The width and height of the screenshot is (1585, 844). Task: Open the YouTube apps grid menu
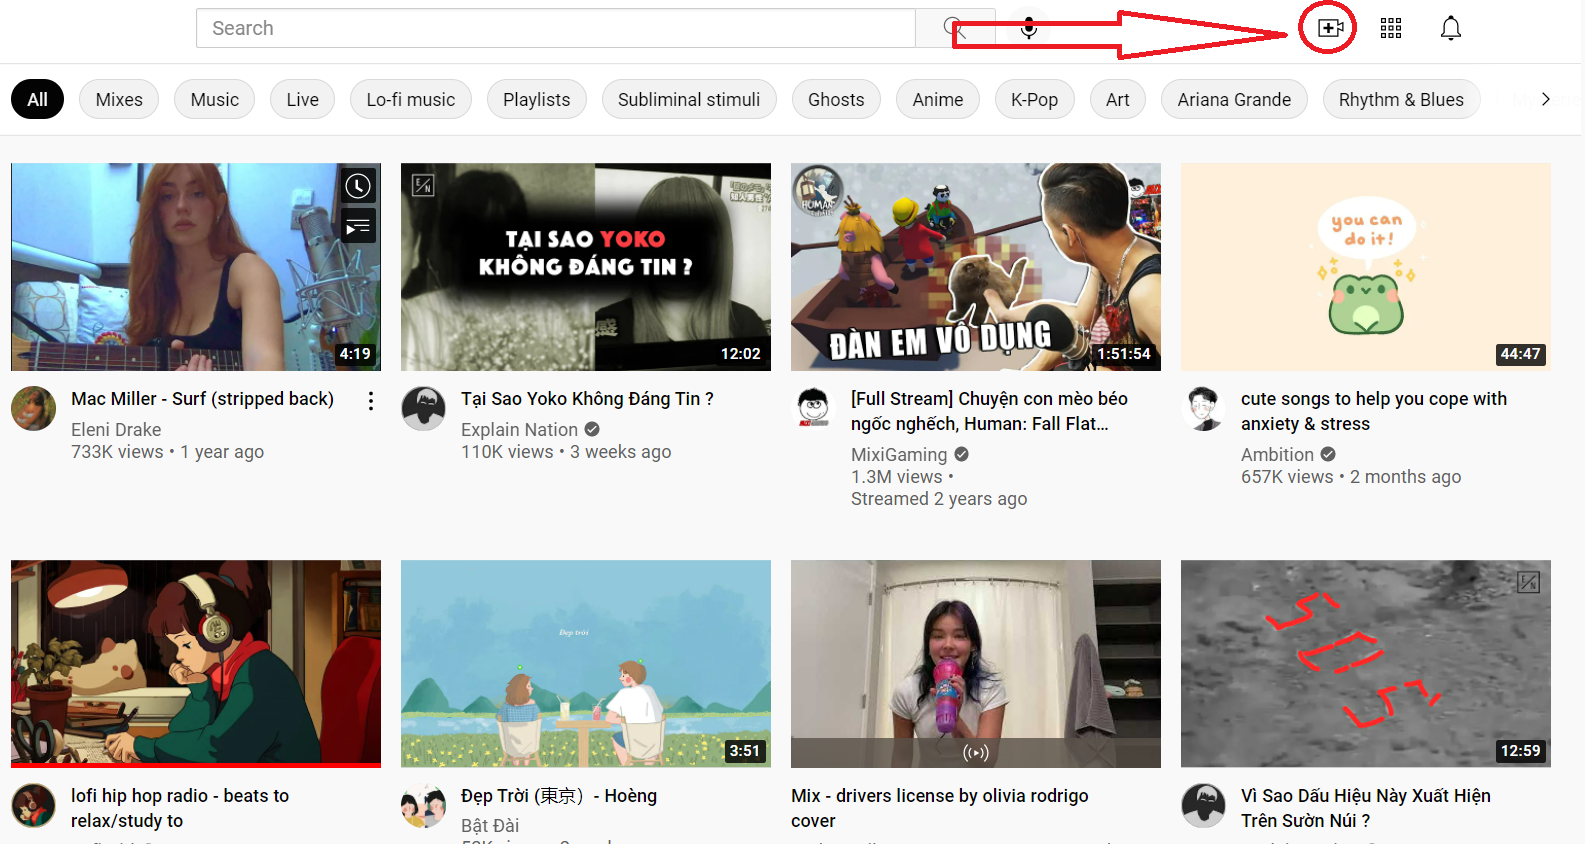tap(1391, 28)
